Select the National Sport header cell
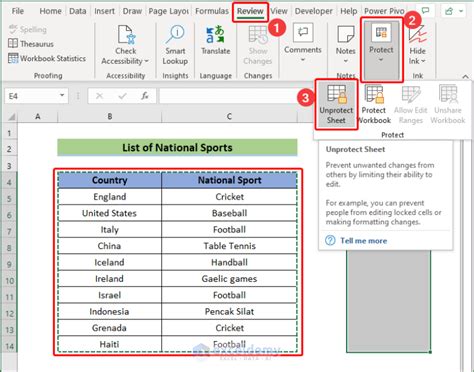Screen dimensions: 474x372 click(x=229, y=180)
